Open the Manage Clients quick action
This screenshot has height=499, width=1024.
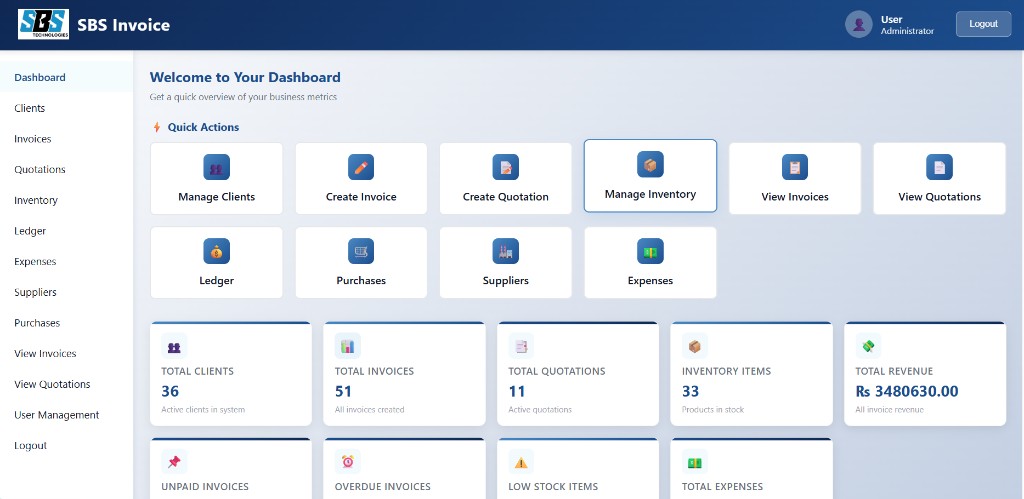click(216, 178)
